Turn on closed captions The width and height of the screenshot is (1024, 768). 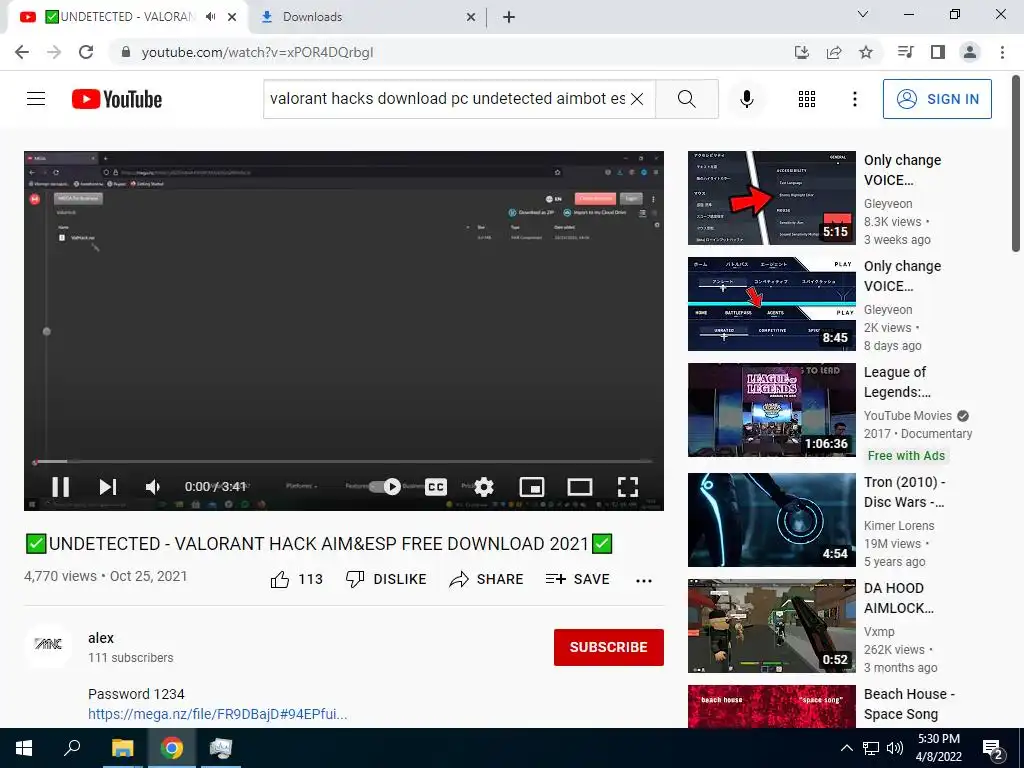point(436,487)
